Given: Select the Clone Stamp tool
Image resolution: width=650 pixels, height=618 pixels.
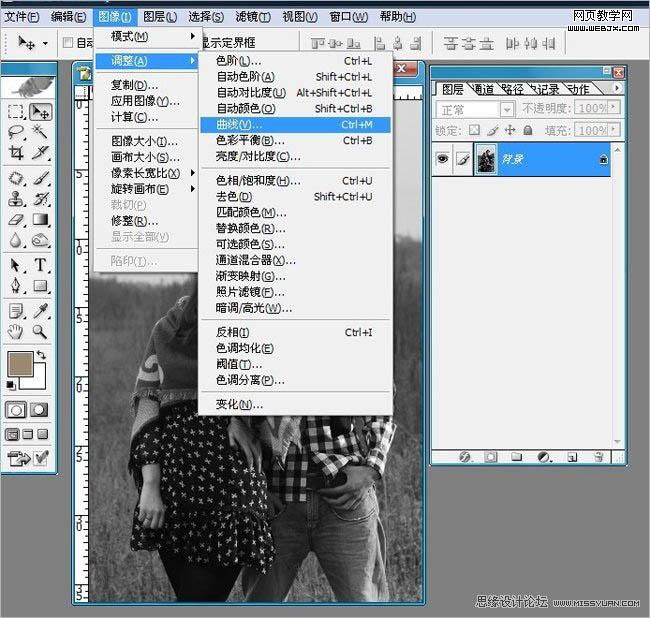Looking at the screenshot, I should pos(16,199).
